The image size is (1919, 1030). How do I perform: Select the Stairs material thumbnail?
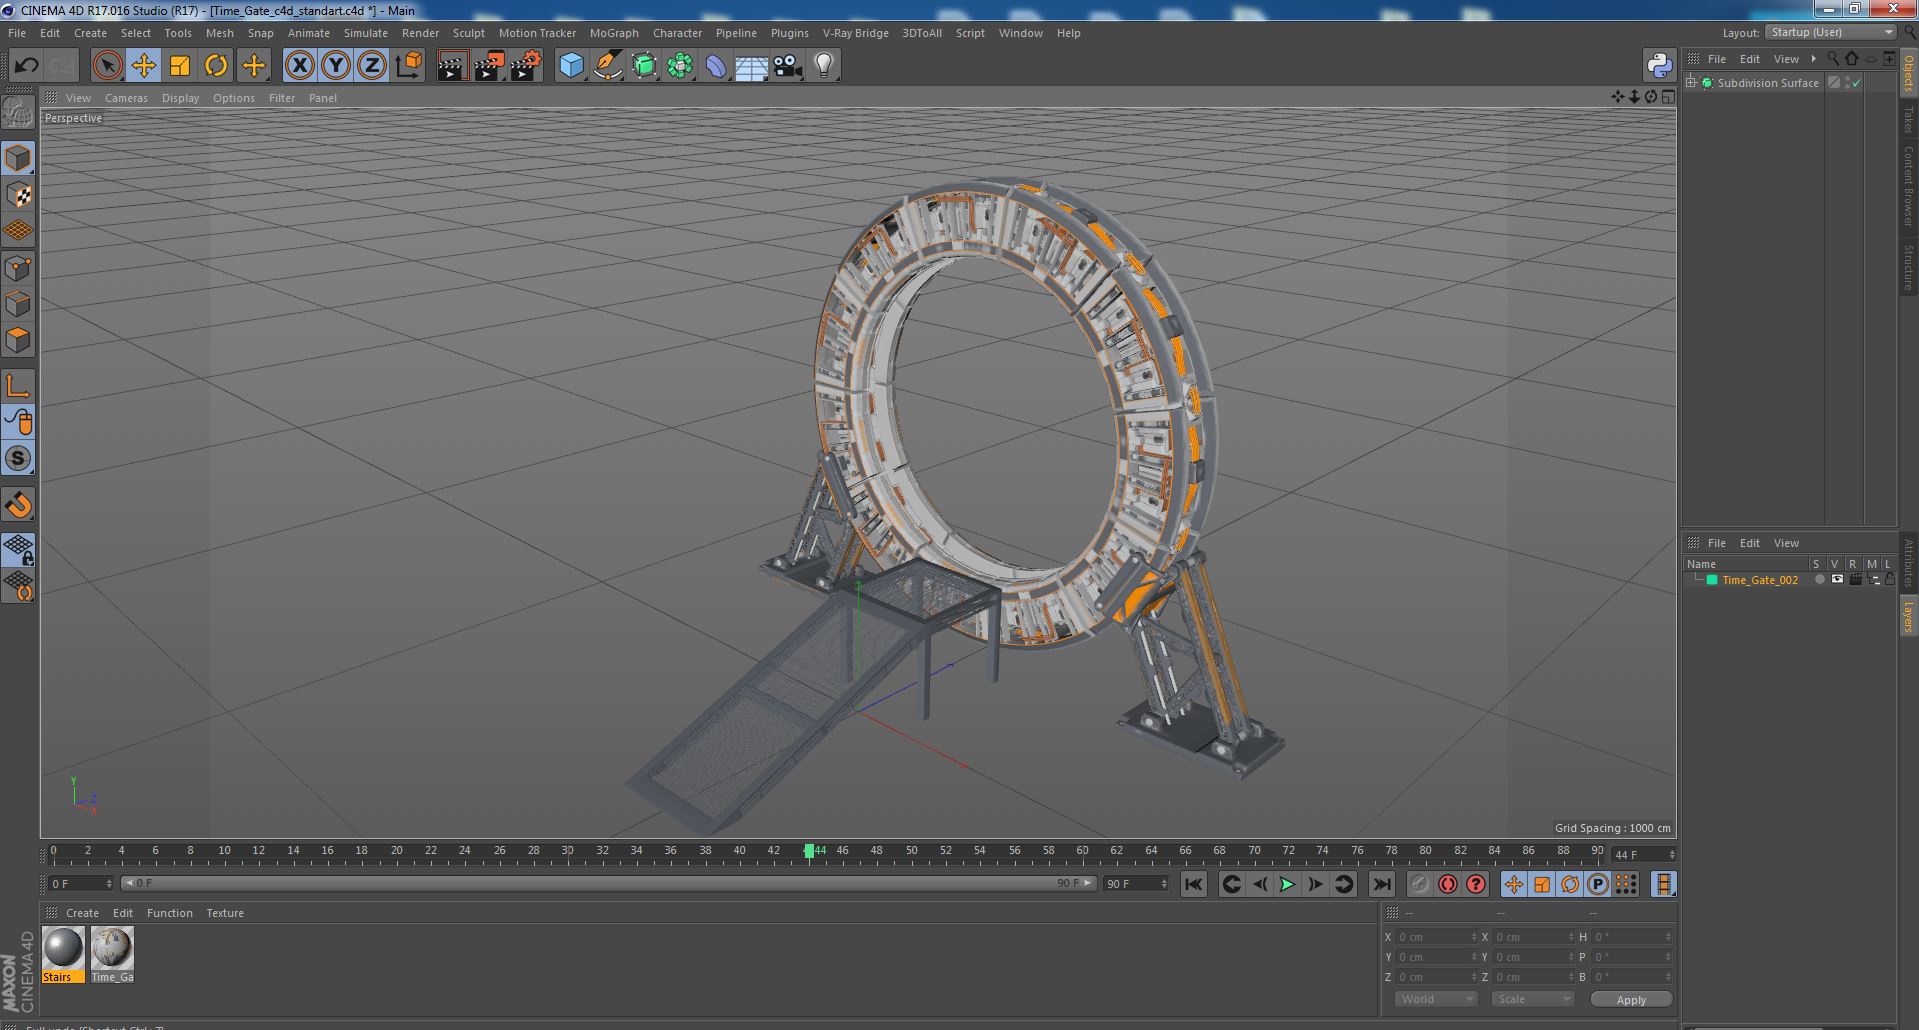(x=63, y=948)
